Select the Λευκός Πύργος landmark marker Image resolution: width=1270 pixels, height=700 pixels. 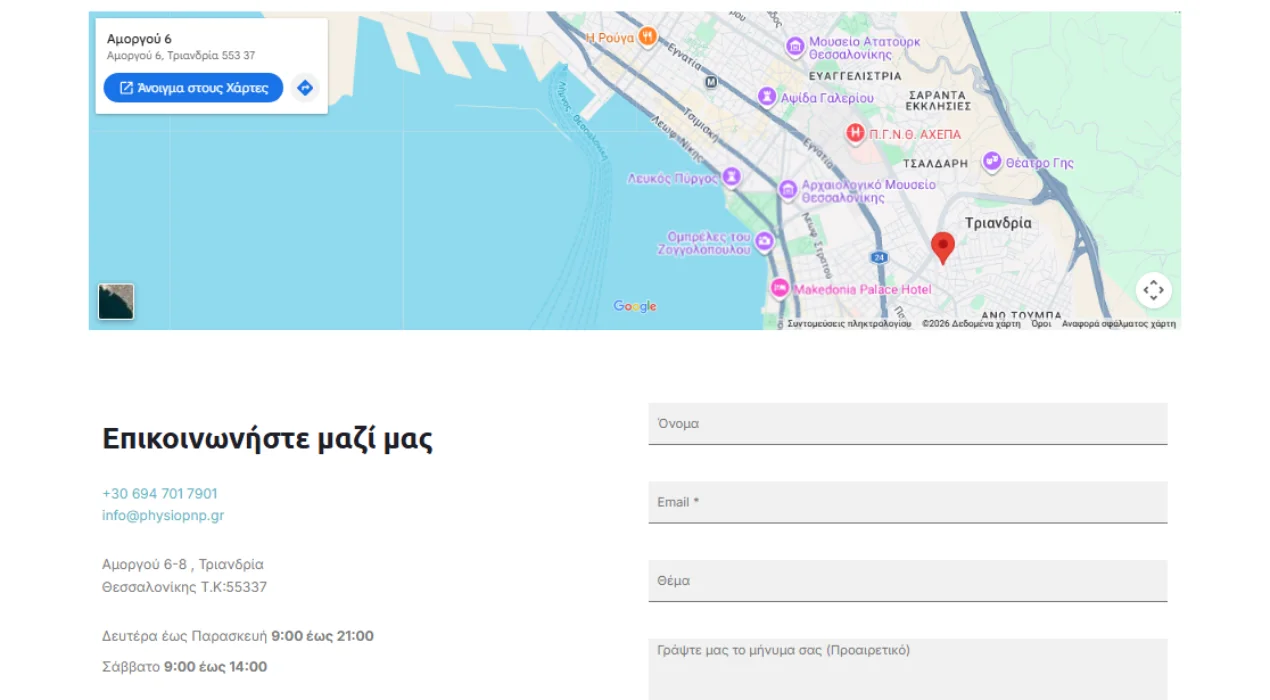point(732,178)
